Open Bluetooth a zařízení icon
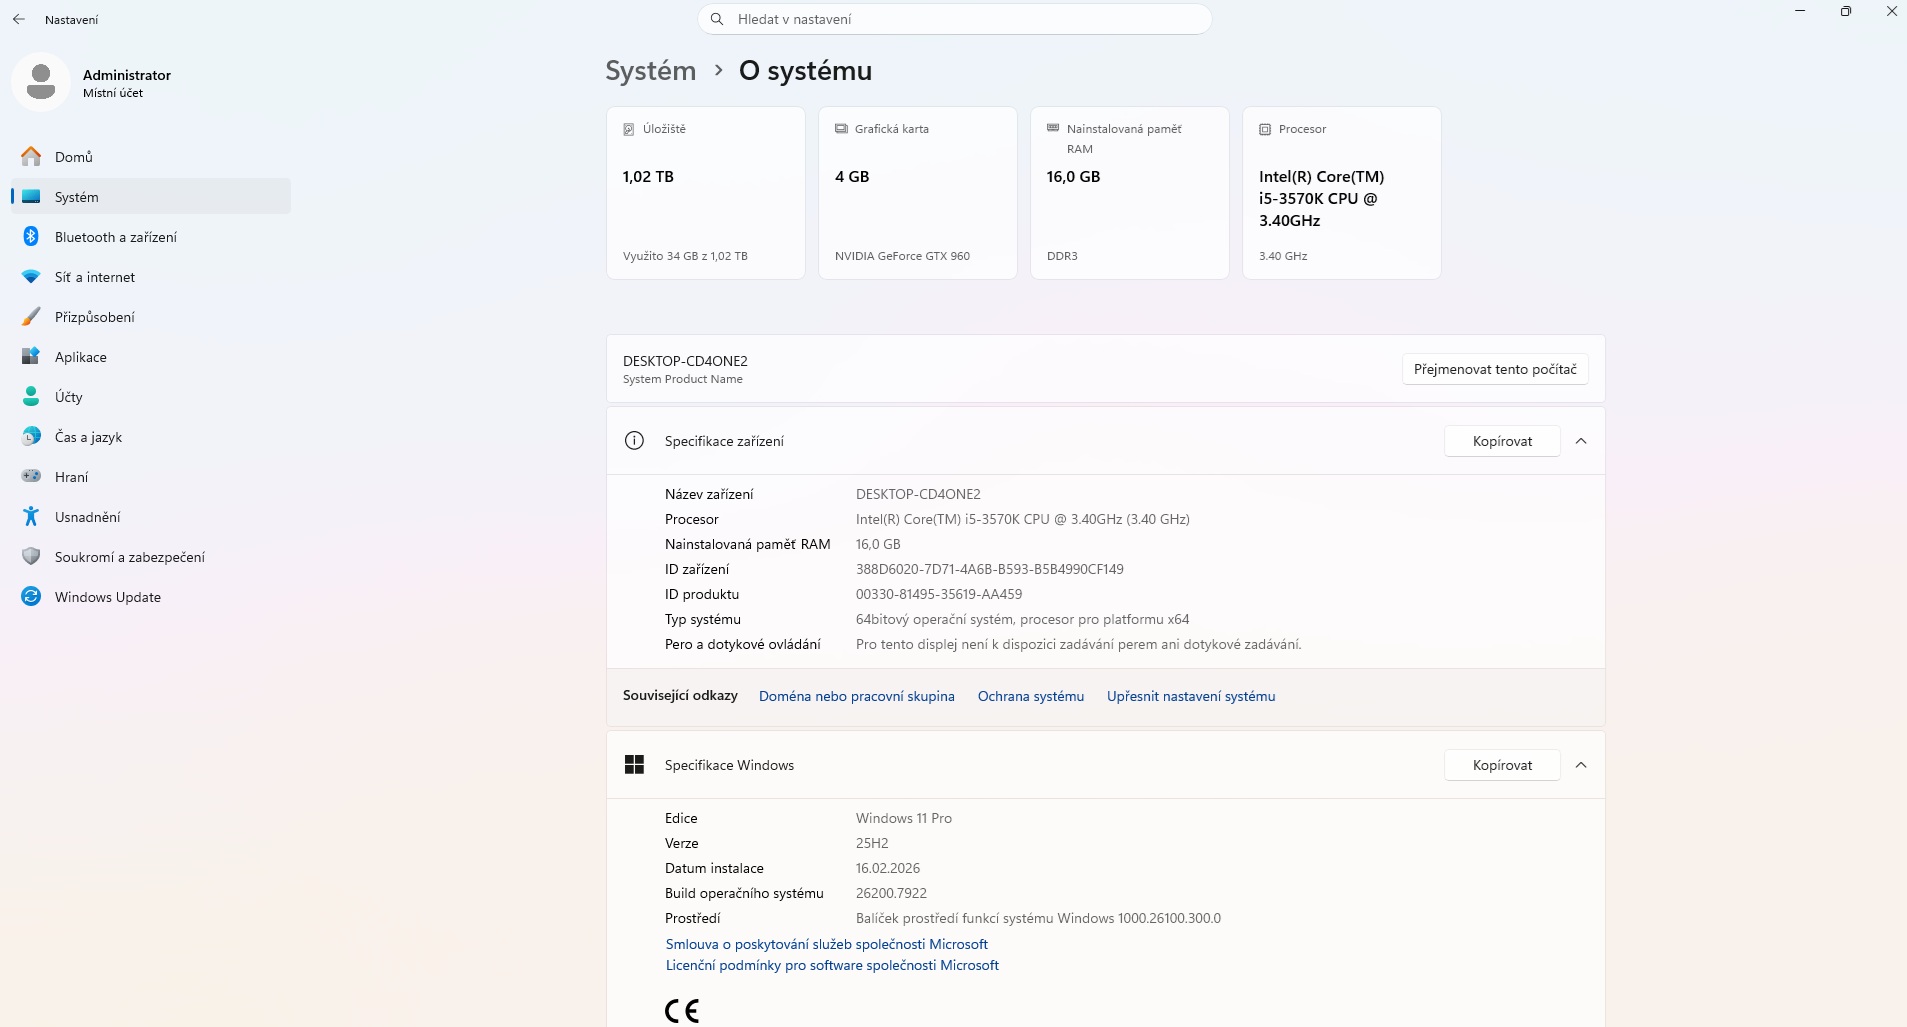1907x1027 pixels. pyautogui.click(x=31, y=237)
